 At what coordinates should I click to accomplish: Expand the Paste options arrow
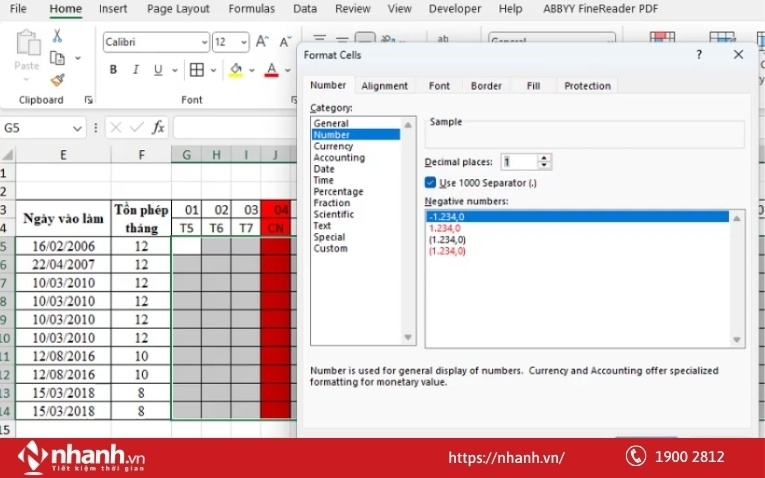pyautogui.click(x=26, y=79)
